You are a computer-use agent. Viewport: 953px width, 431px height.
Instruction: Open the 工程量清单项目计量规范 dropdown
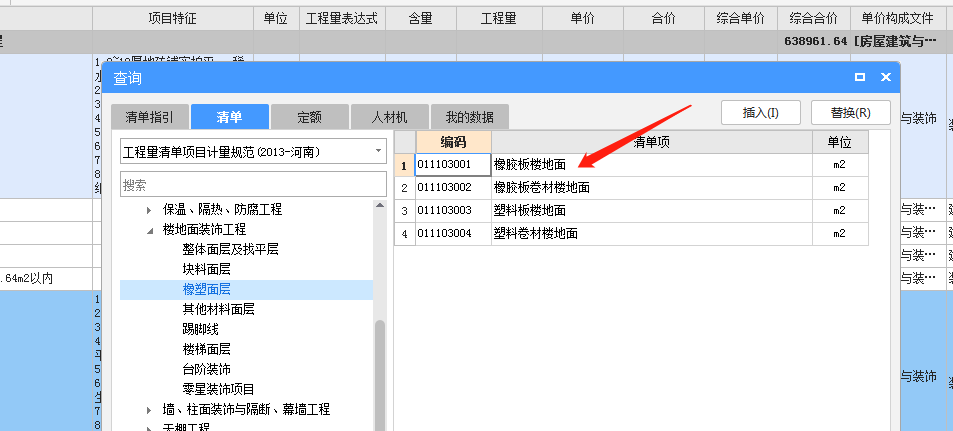253,151
